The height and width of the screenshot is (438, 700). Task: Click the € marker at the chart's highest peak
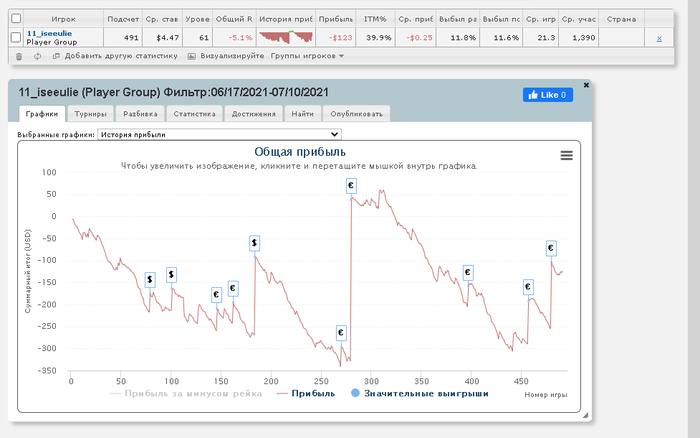click(x=351, y=186)
